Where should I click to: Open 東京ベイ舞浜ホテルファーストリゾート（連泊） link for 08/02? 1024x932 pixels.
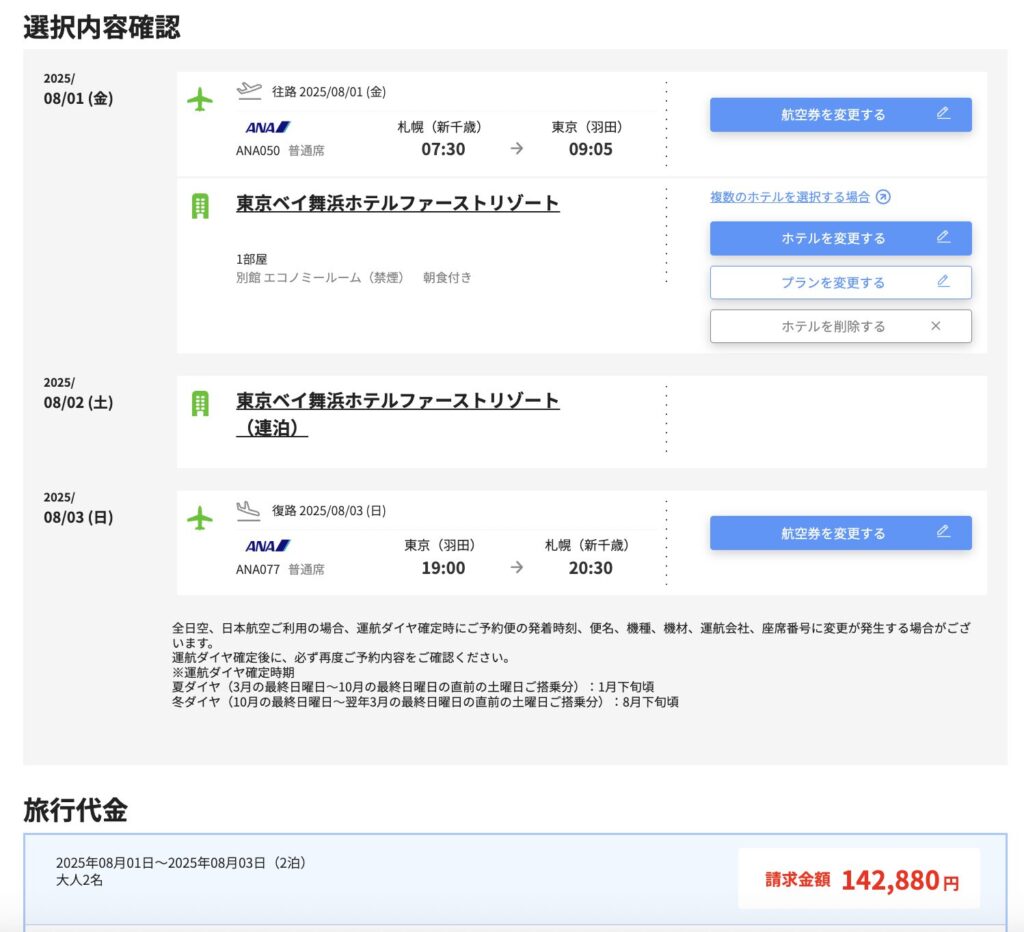pos(398,414)
